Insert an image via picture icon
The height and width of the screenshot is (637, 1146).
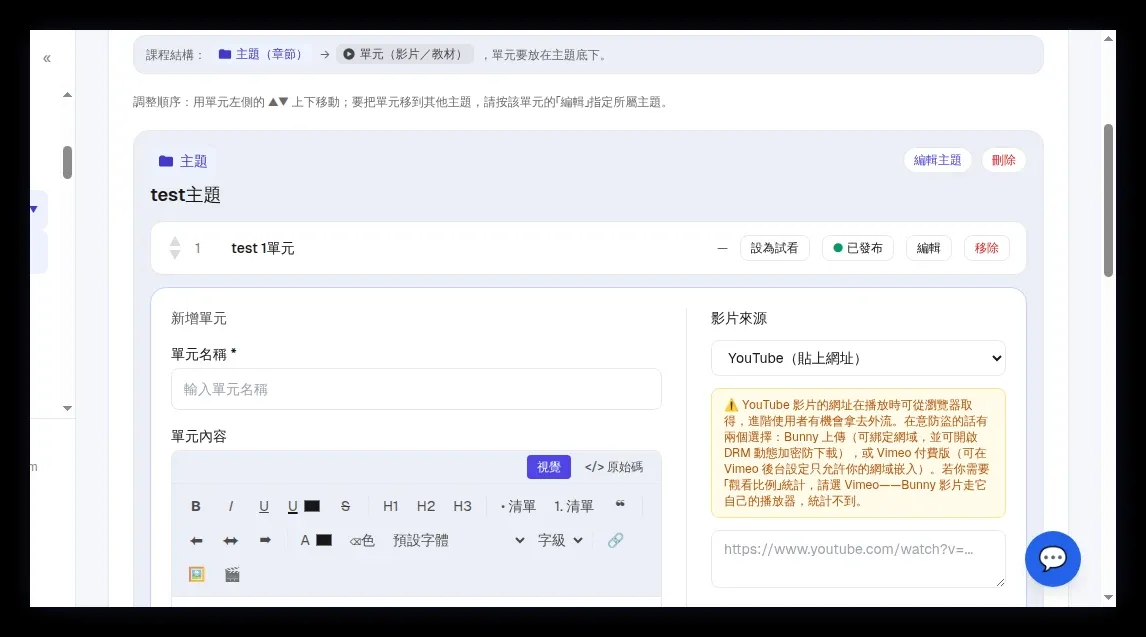[197, 574]
